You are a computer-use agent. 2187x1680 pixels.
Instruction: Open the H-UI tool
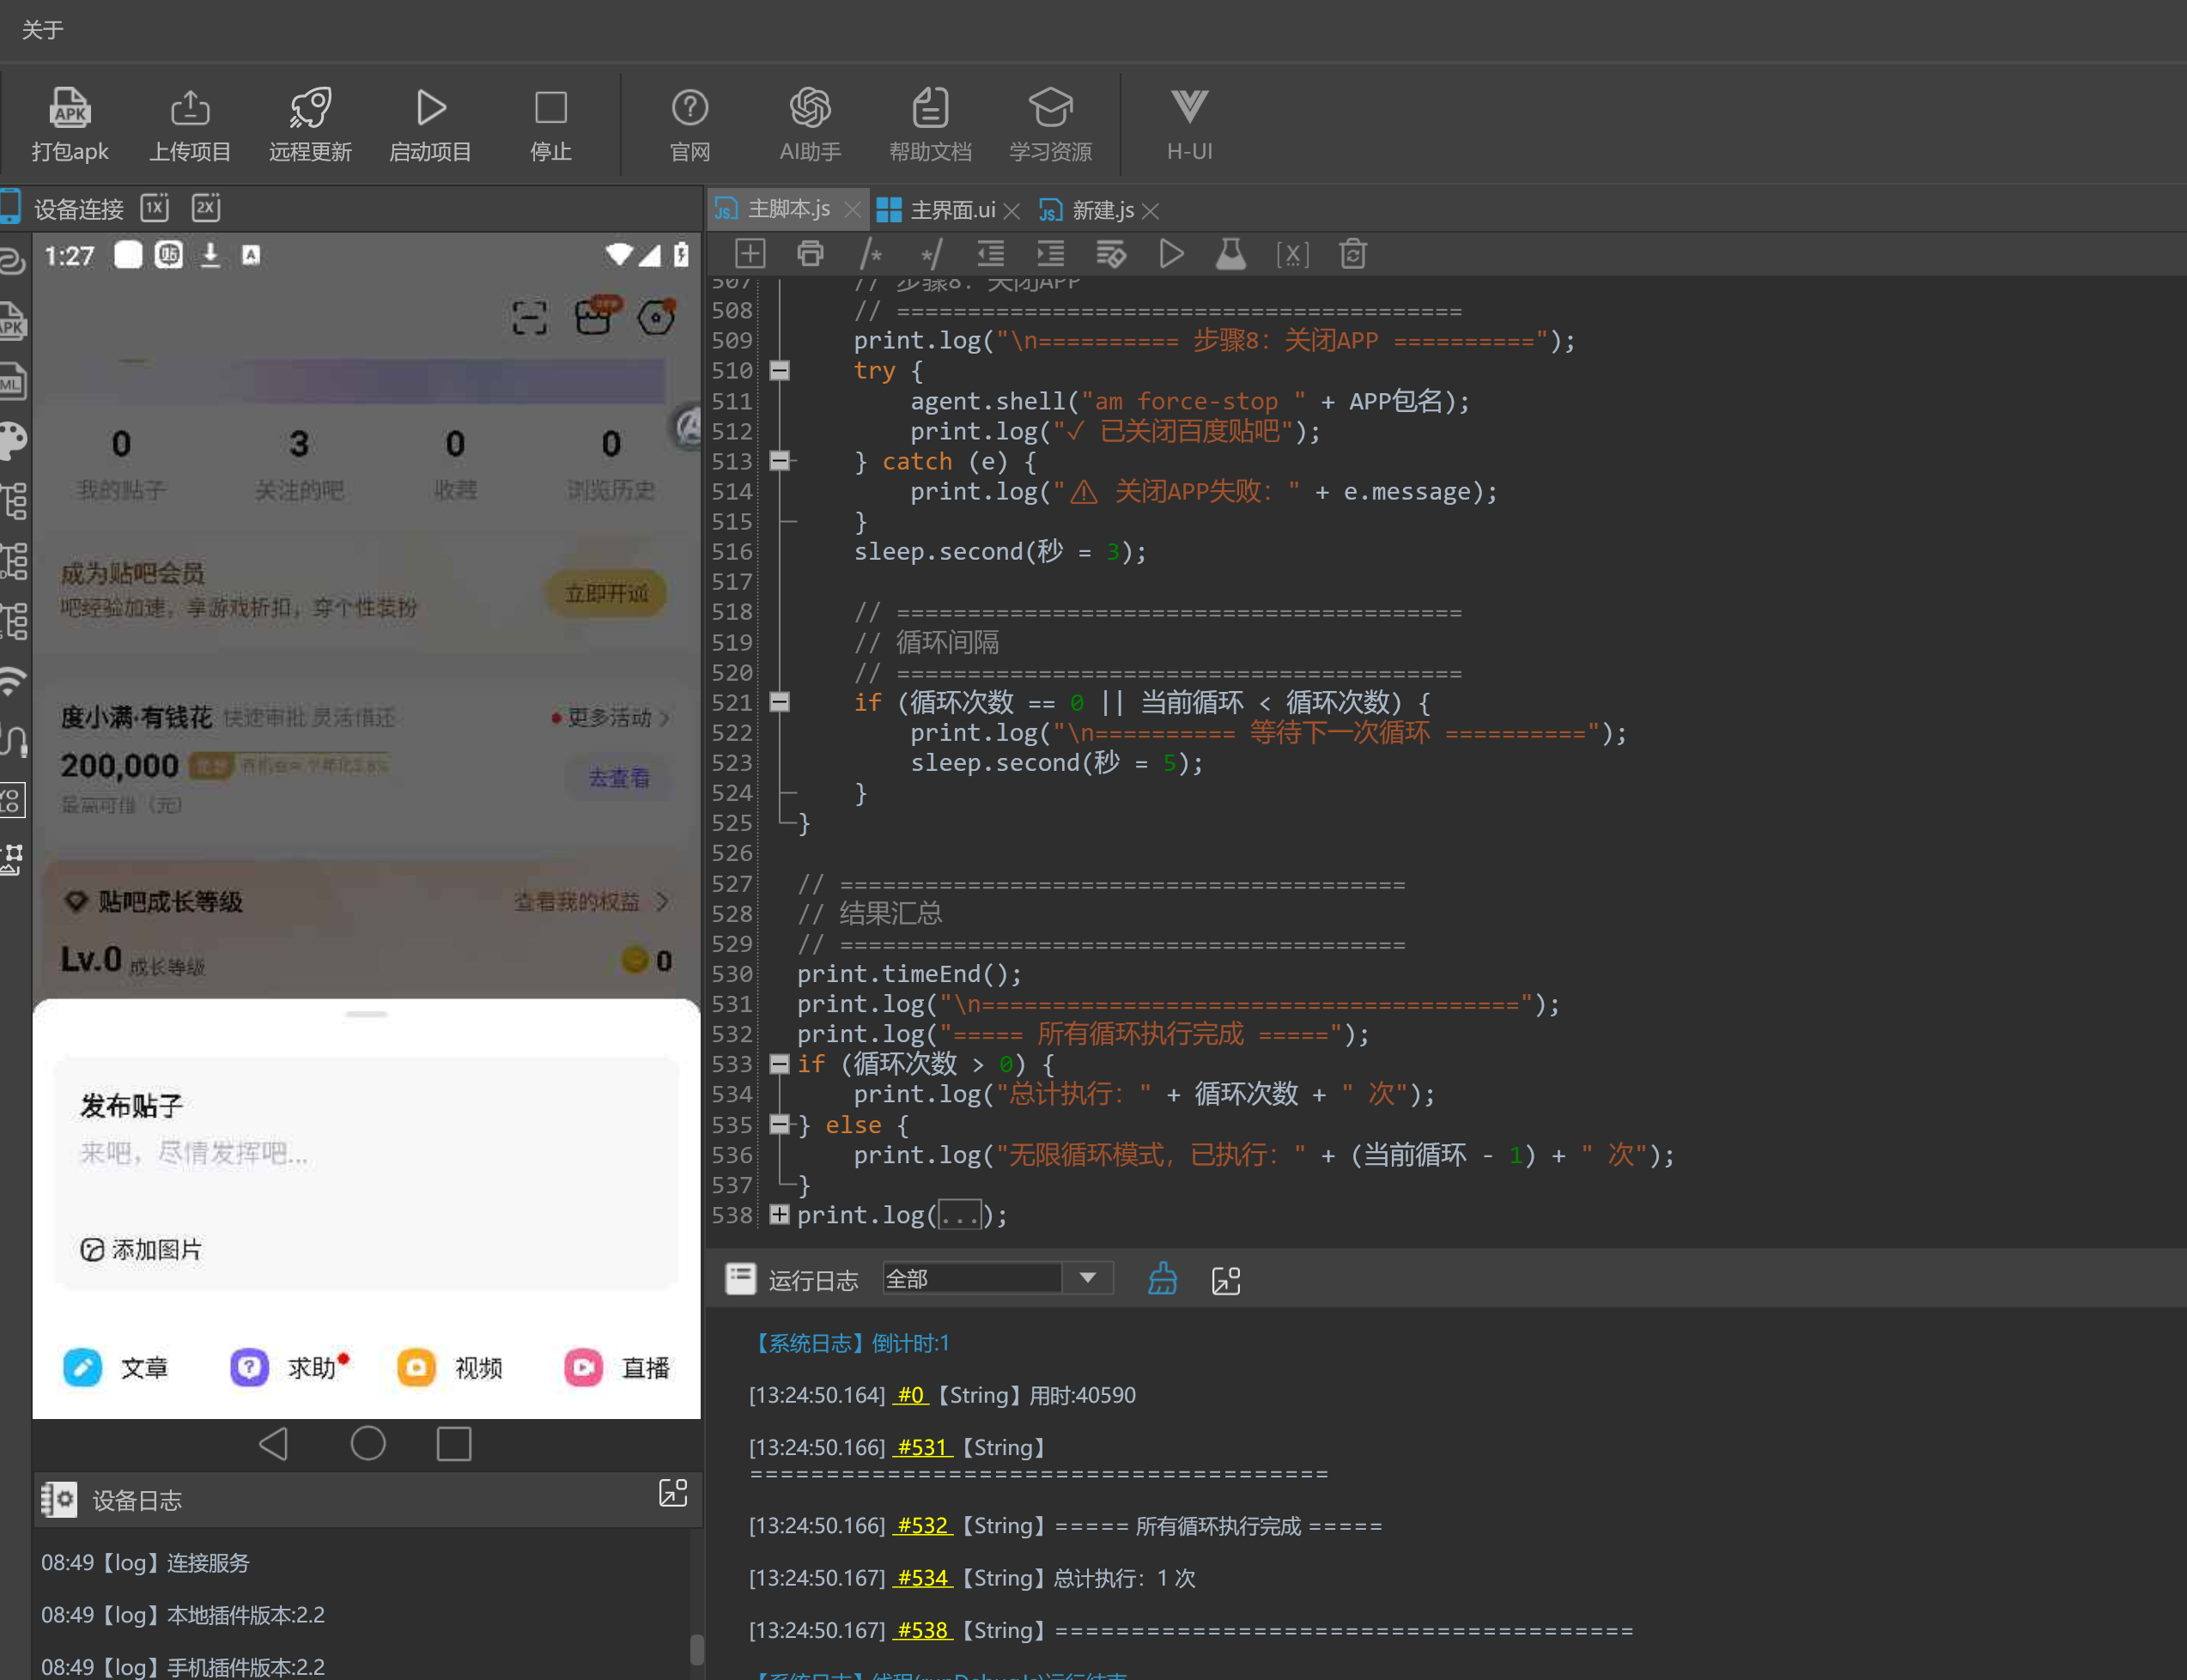coord(1189,124)
